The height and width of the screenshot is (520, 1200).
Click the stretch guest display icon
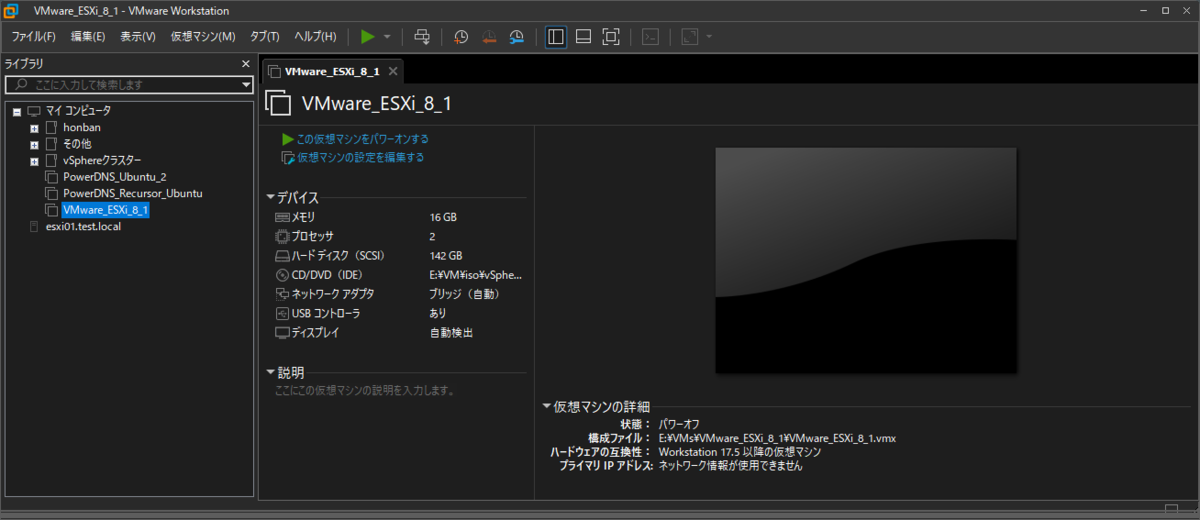(x=689, y=37)
